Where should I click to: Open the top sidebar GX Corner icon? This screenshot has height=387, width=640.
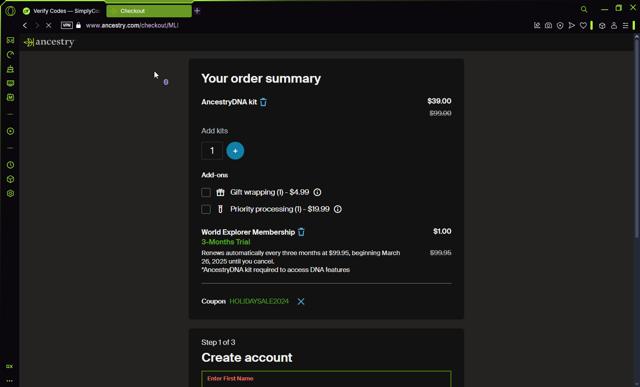click(x=10, y=40)
